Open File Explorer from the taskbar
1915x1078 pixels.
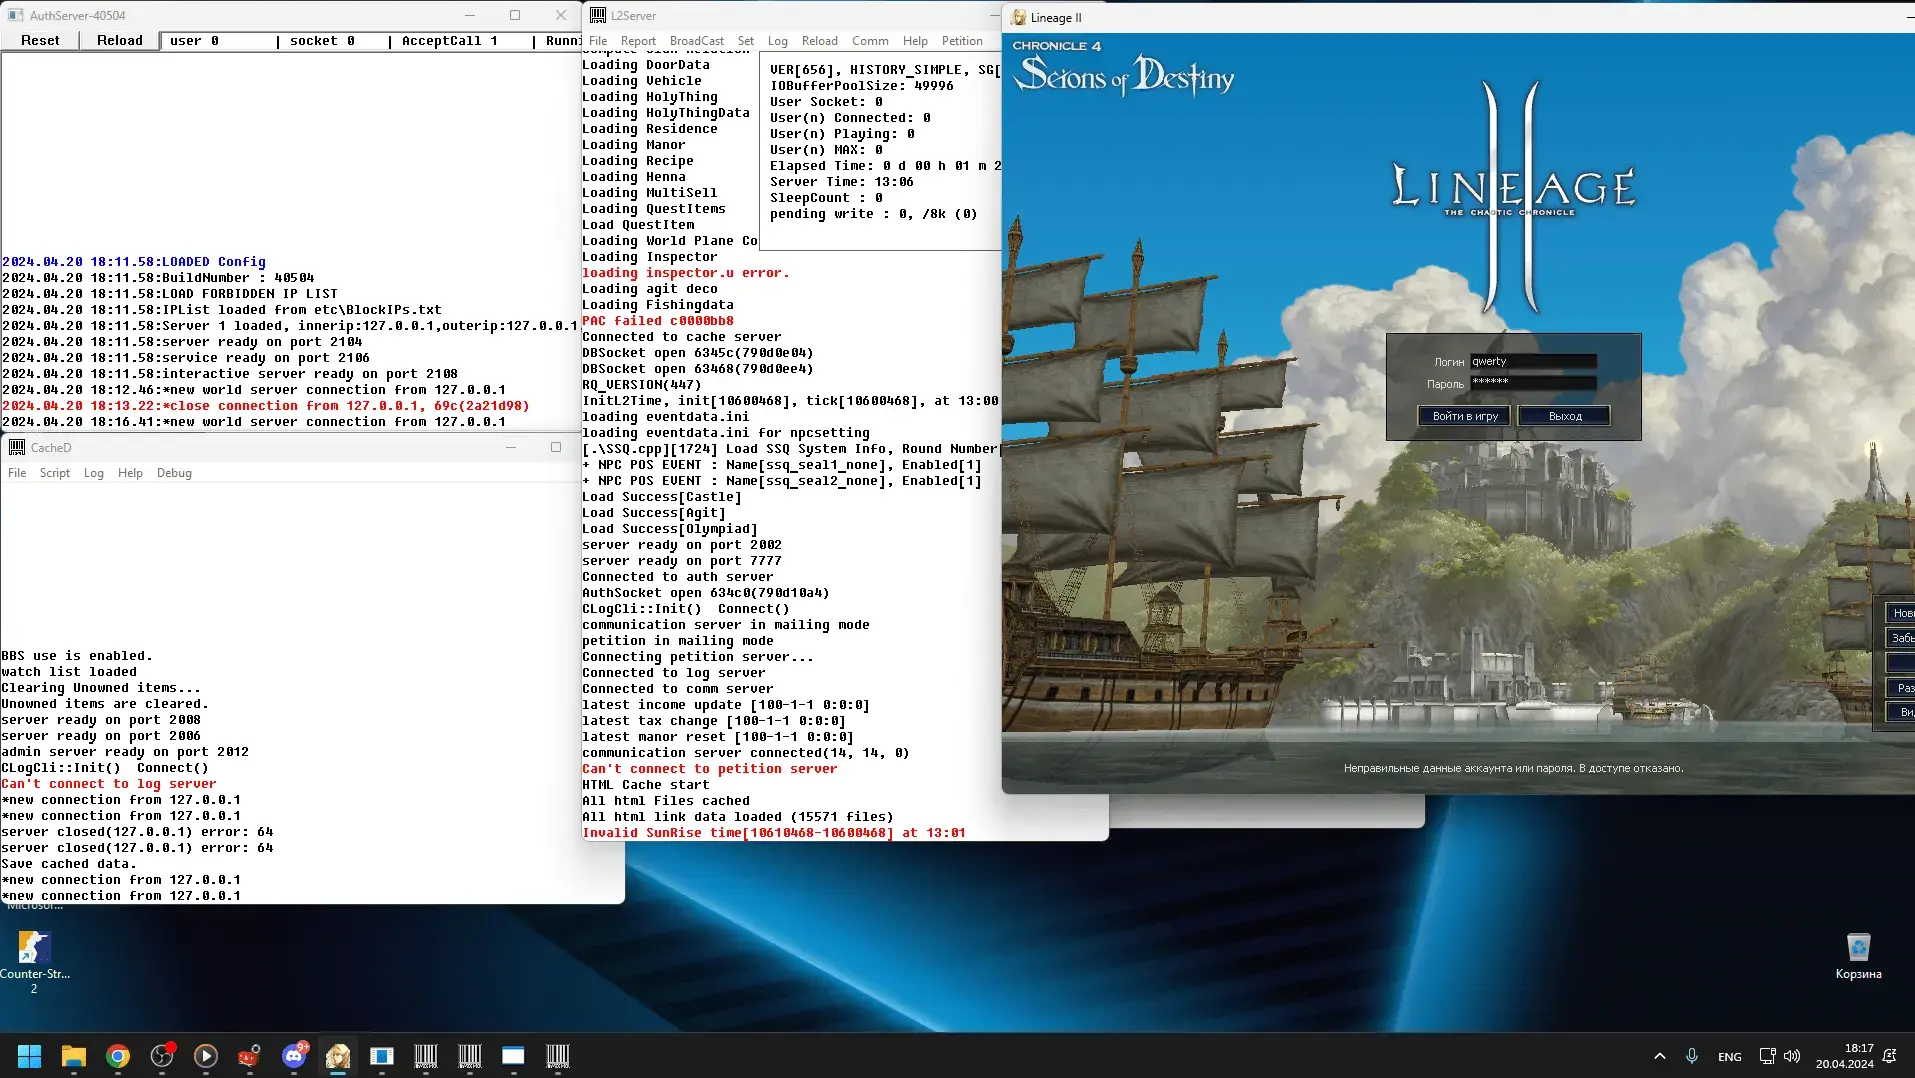point(74,1056)
